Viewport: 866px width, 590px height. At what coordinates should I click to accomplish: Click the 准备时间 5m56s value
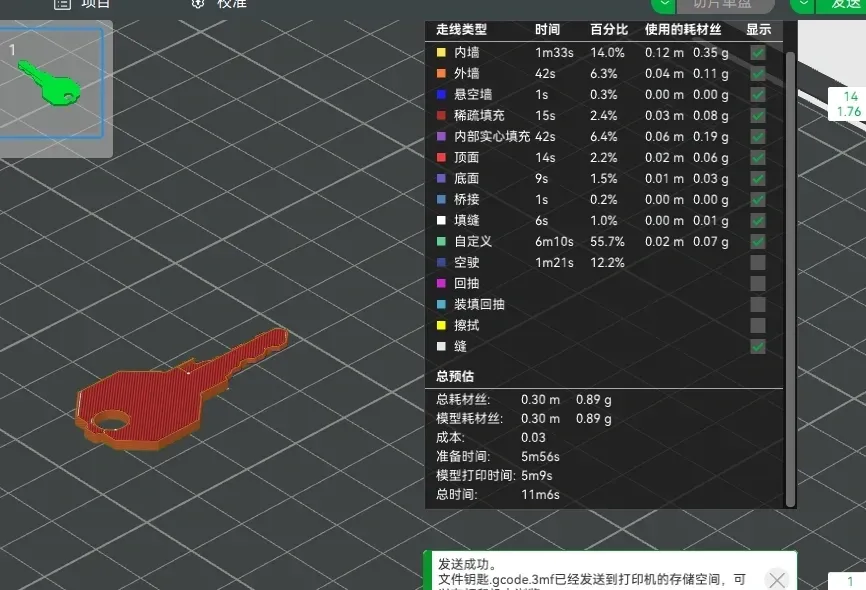540,456
